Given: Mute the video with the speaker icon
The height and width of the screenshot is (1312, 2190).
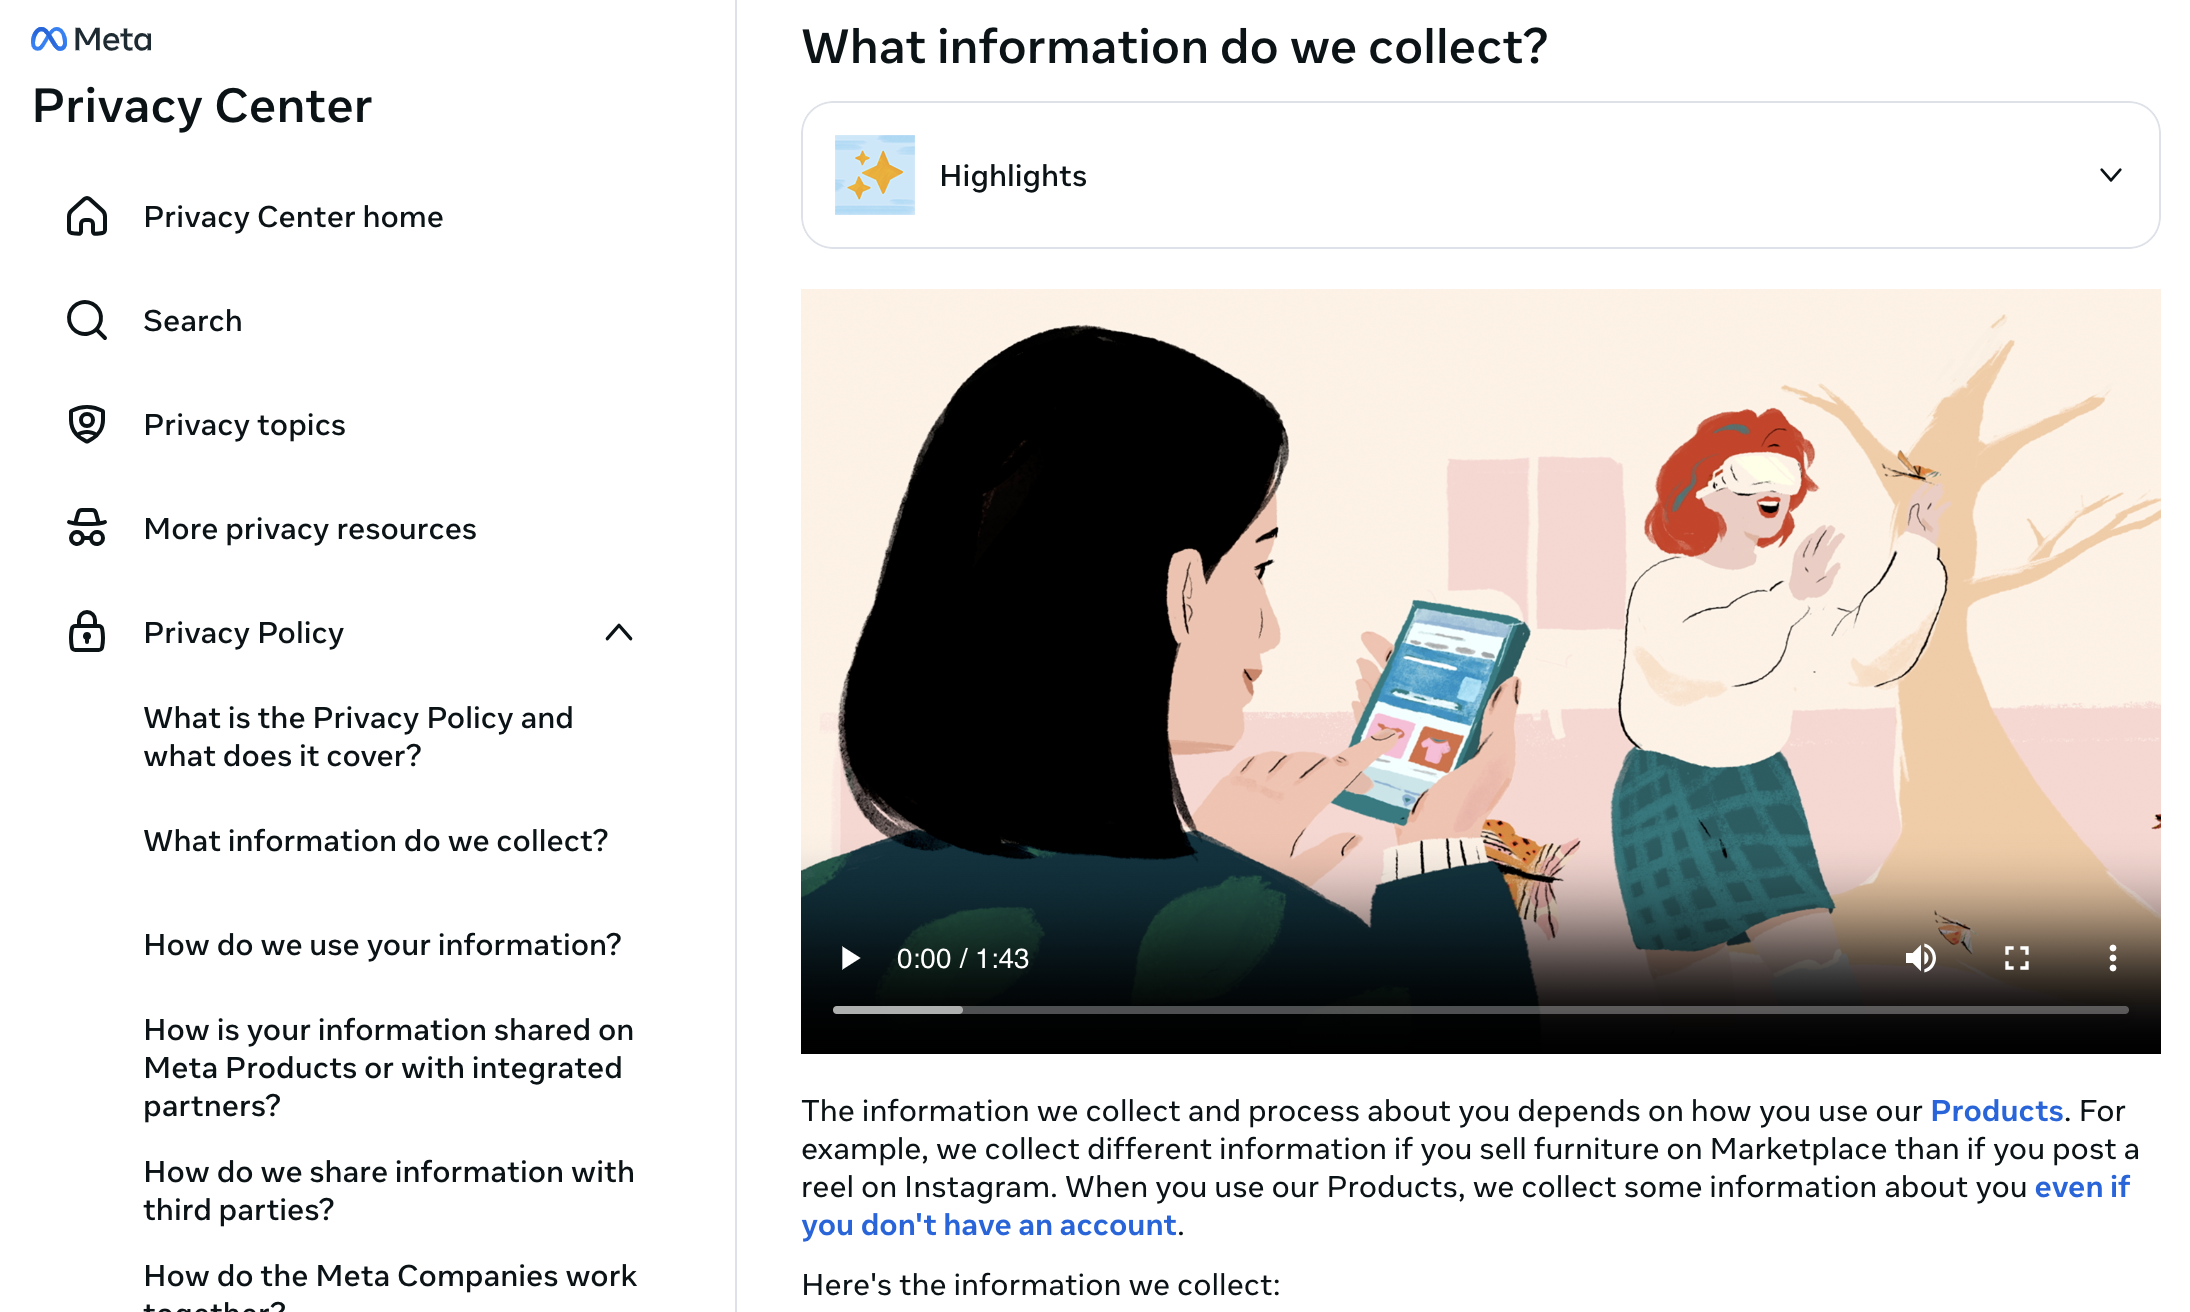Looking at the screenshot, I should [1921, 958].
